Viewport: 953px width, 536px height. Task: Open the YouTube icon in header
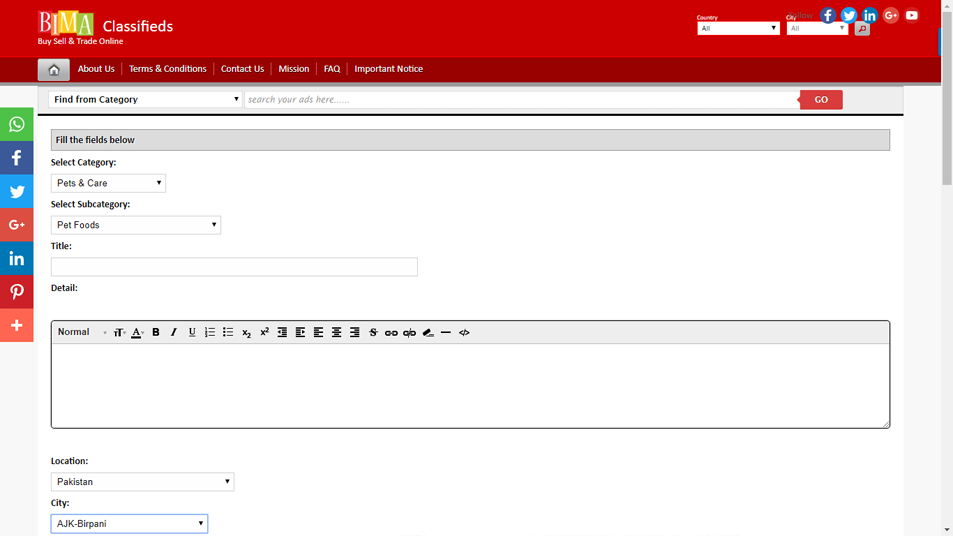[911, 15]
